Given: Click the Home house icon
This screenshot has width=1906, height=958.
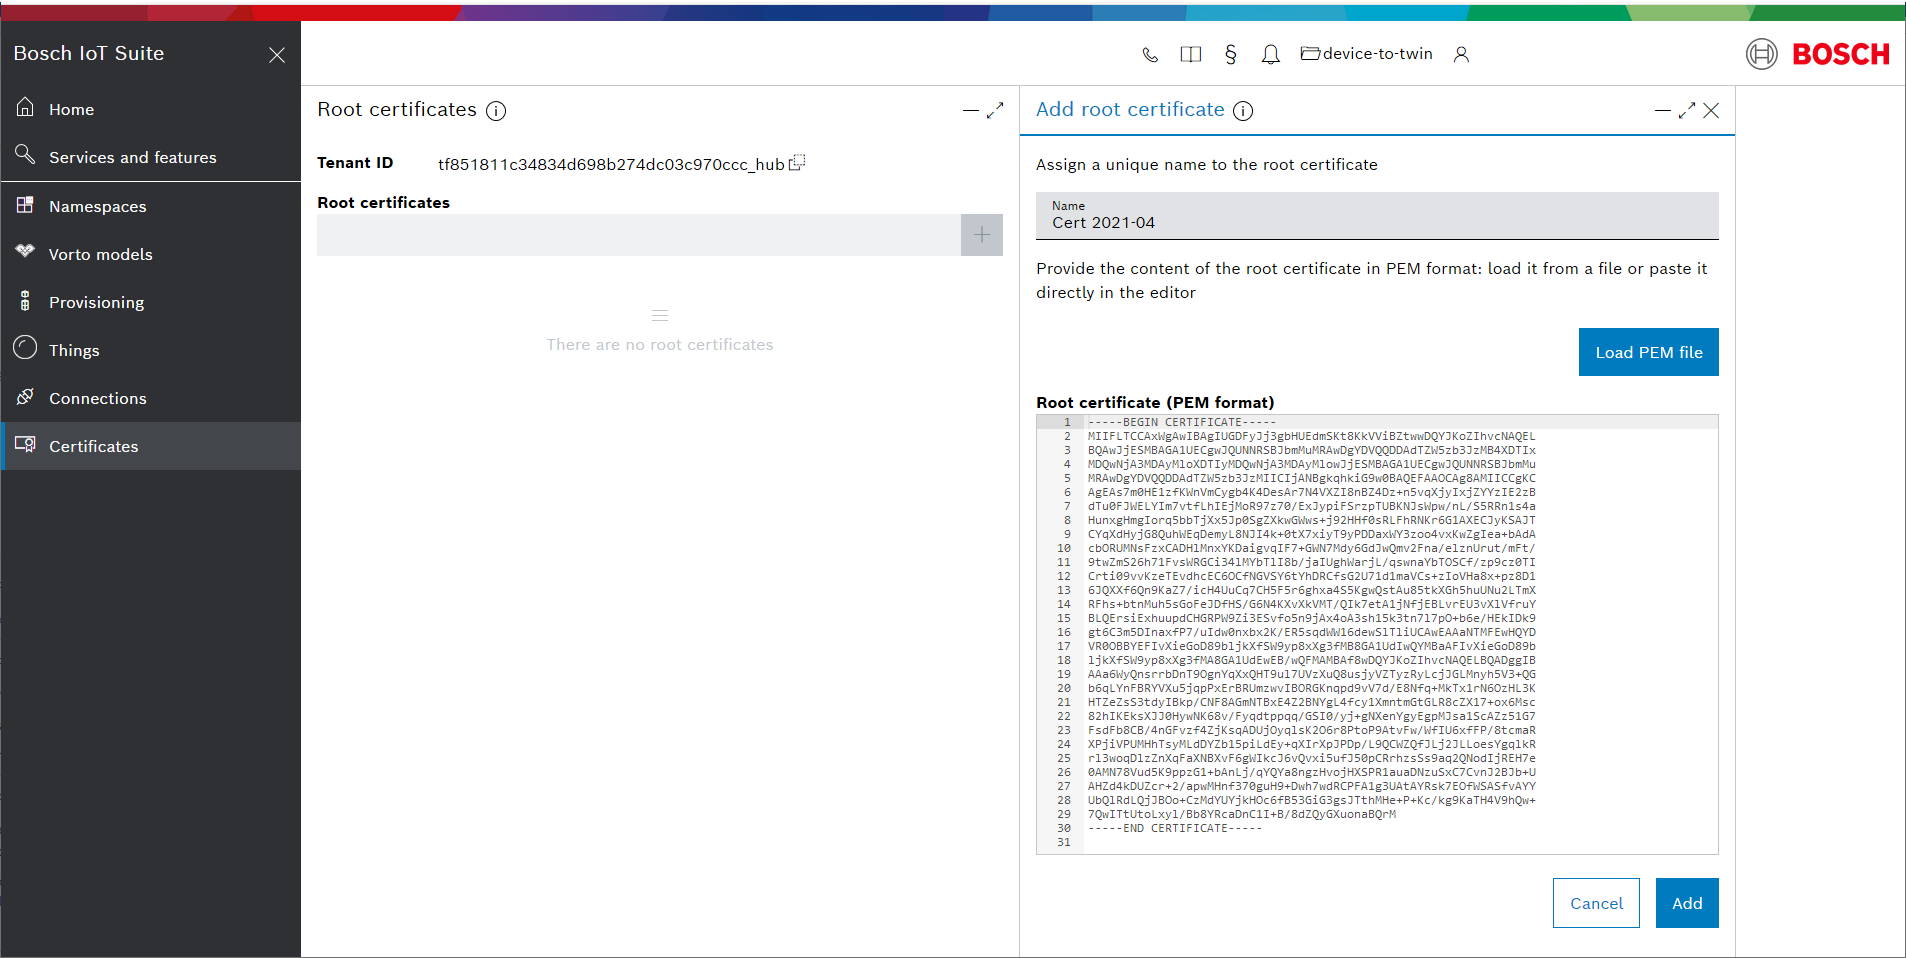Looking at the screenshot, I should [x=25, y=107].
